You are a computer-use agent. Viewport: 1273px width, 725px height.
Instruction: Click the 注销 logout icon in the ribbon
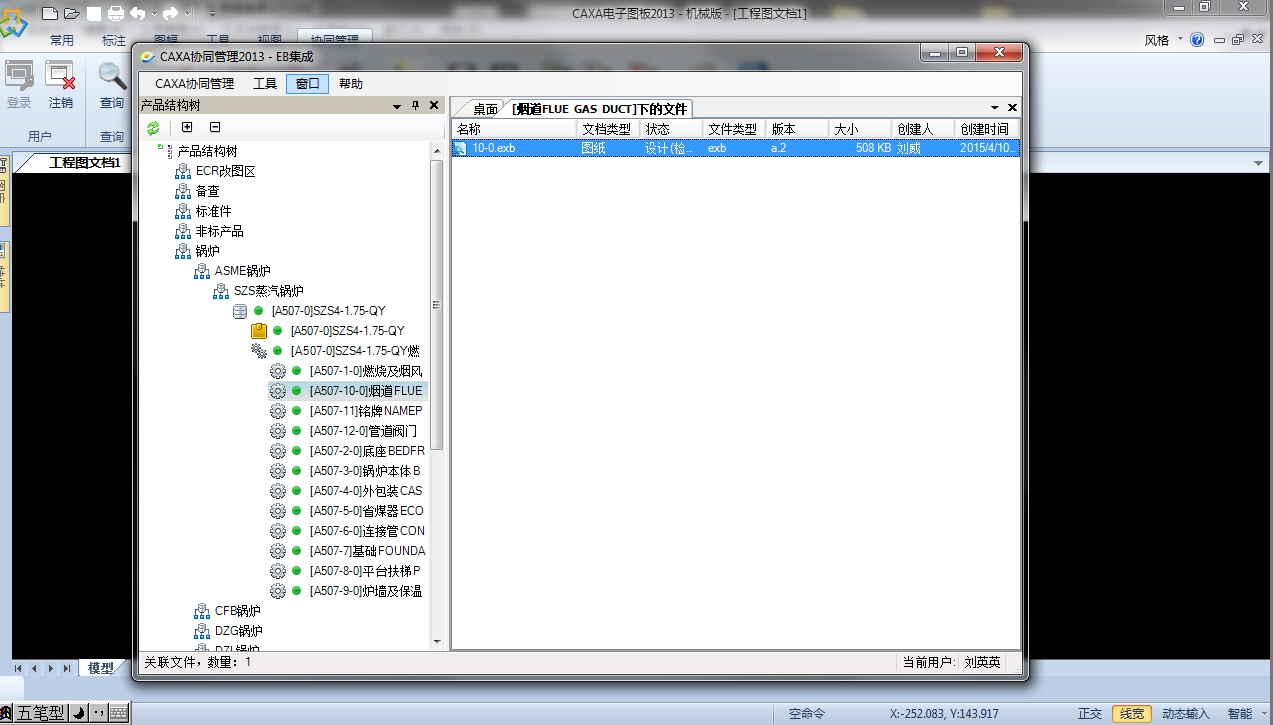61,77
